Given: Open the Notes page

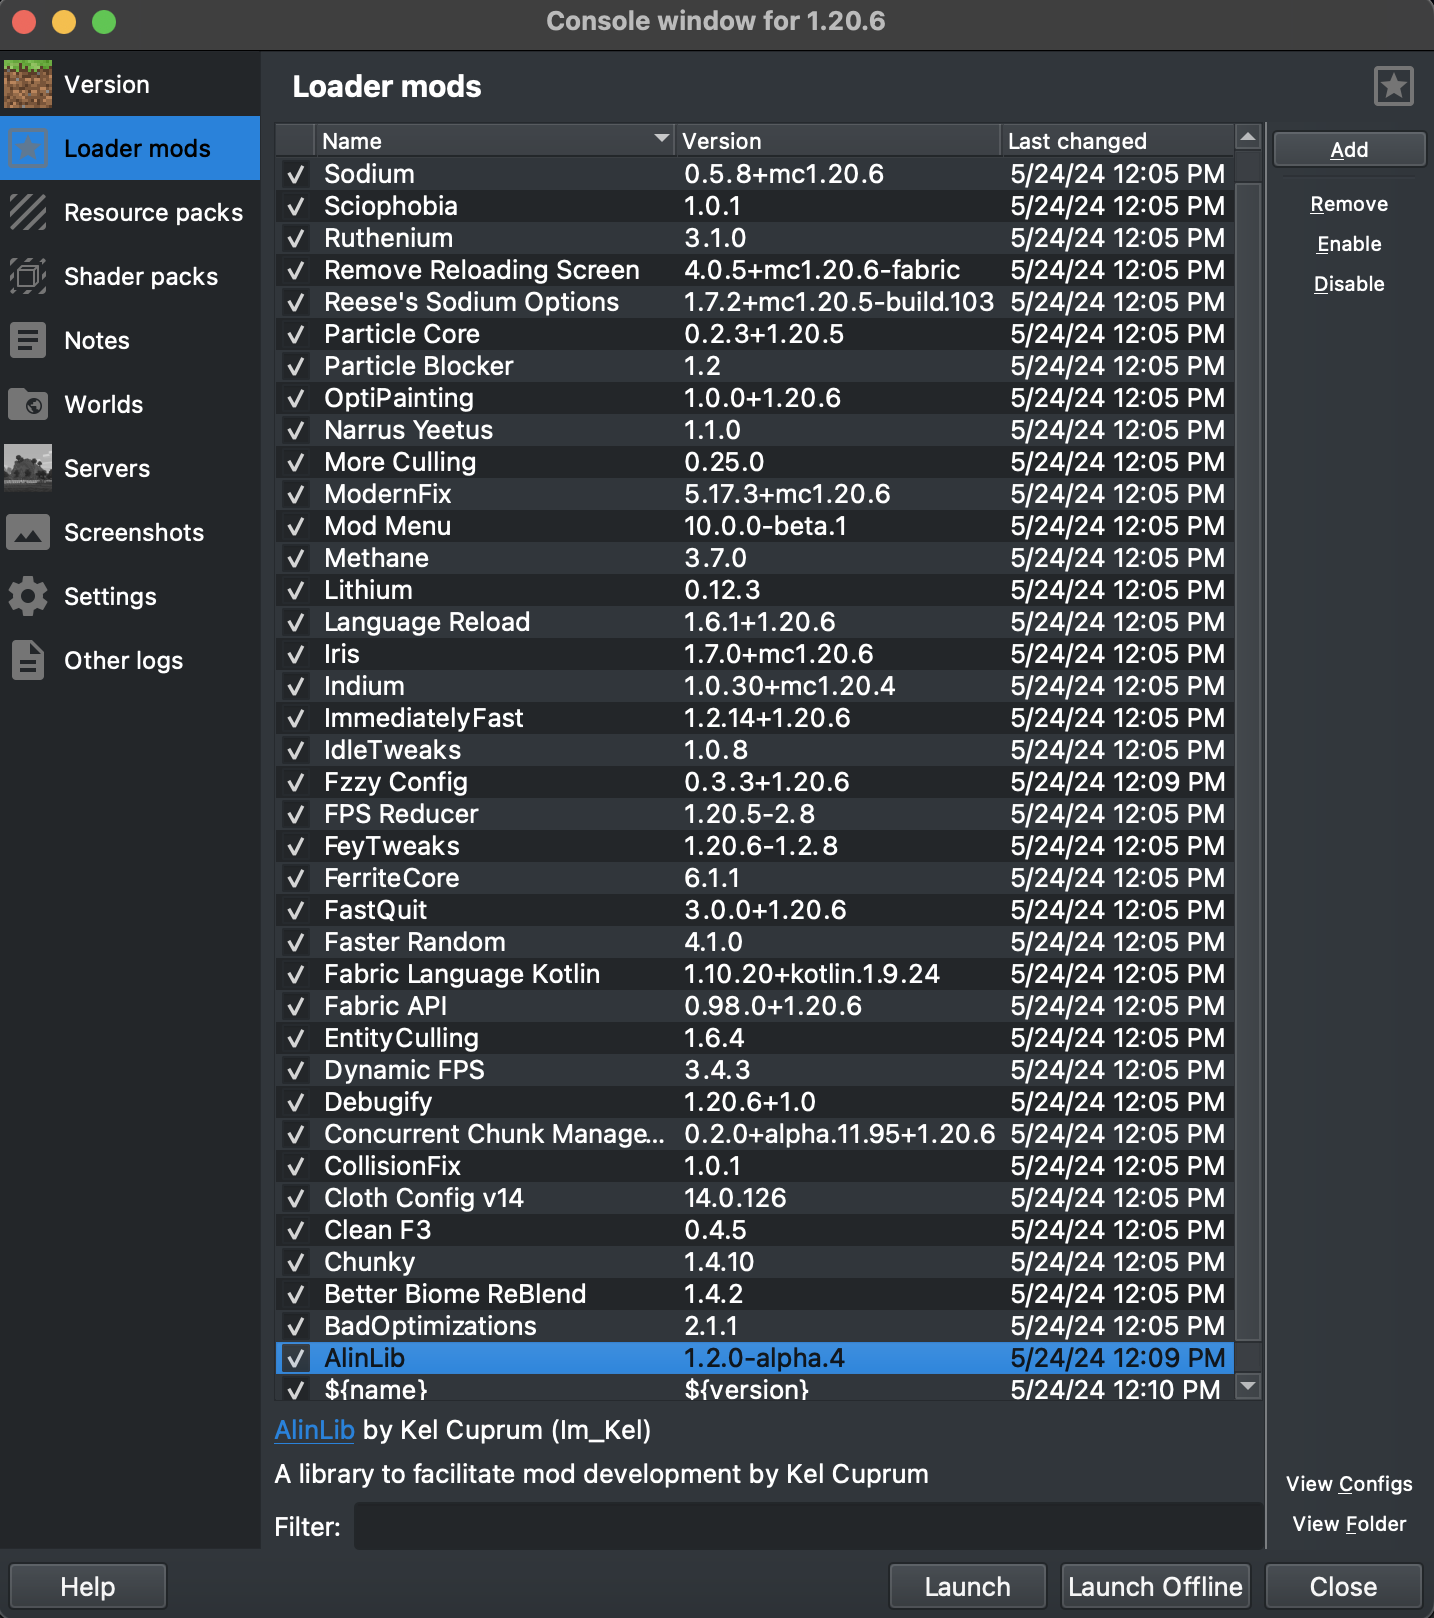Looking at the screenshot, I should pos(130,340).
